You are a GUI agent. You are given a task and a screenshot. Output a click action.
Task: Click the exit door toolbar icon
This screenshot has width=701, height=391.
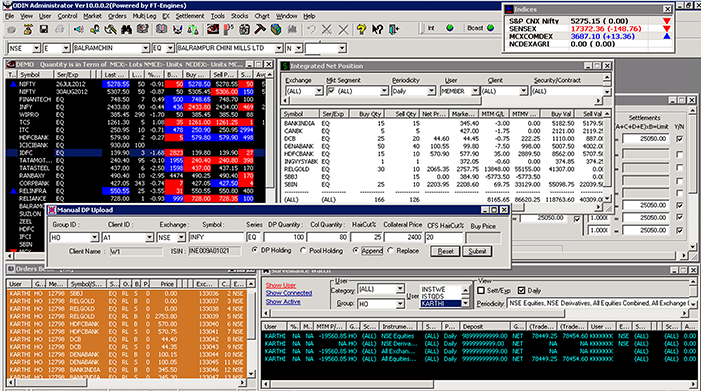(x=393, y=29)
